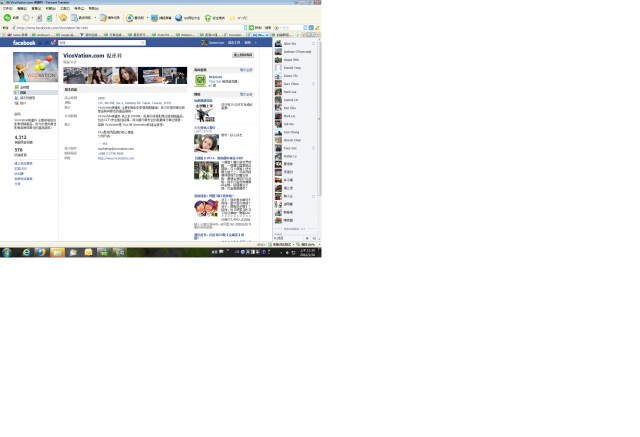Click the favorites star on bookmarks bar
Viewport: 640px width, 437px height.
click(x=4, y=35)
